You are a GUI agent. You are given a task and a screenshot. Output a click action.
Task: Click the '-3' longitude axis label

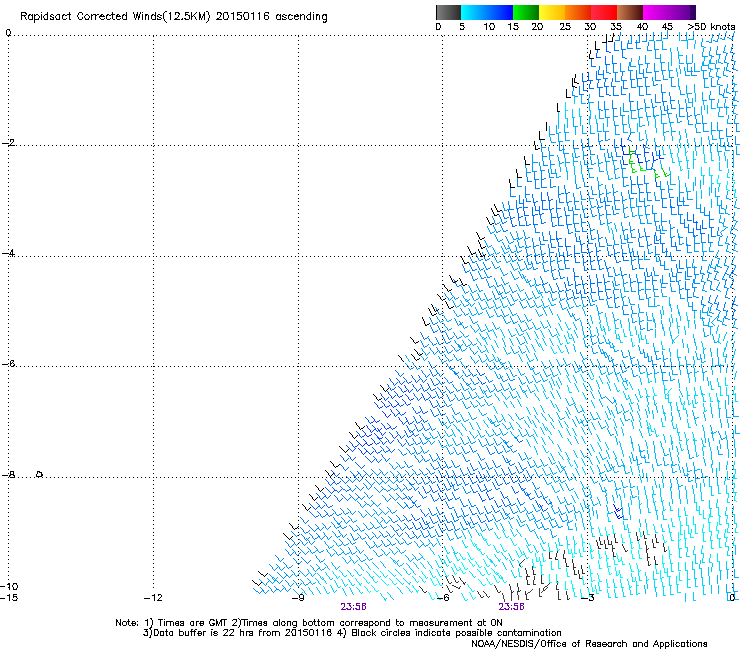click(588, 598)
